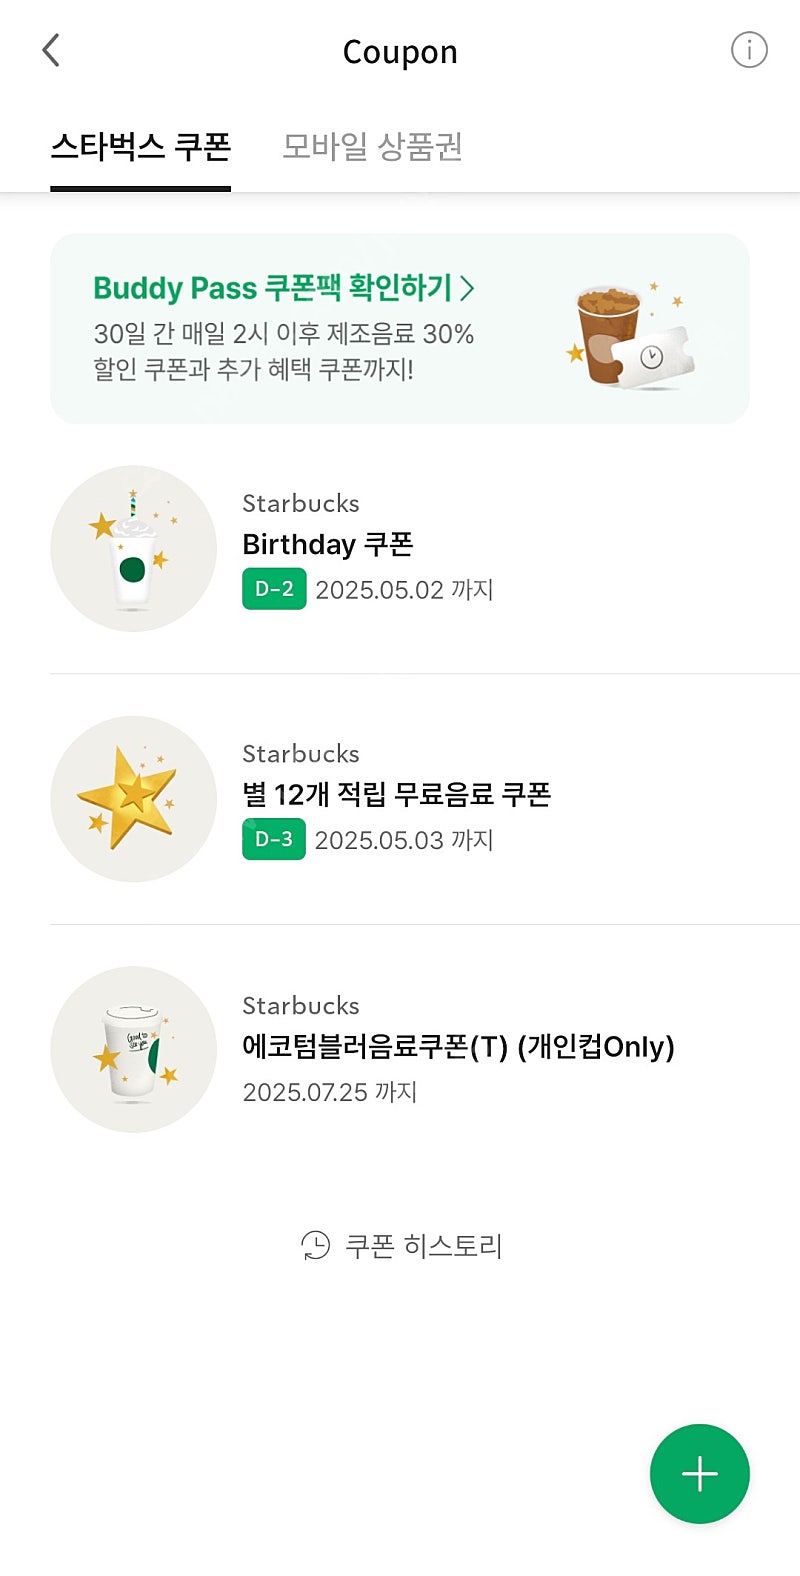Tap the back arrow icon
Viewport: 800px width, 1576px height.
point(51,50)
